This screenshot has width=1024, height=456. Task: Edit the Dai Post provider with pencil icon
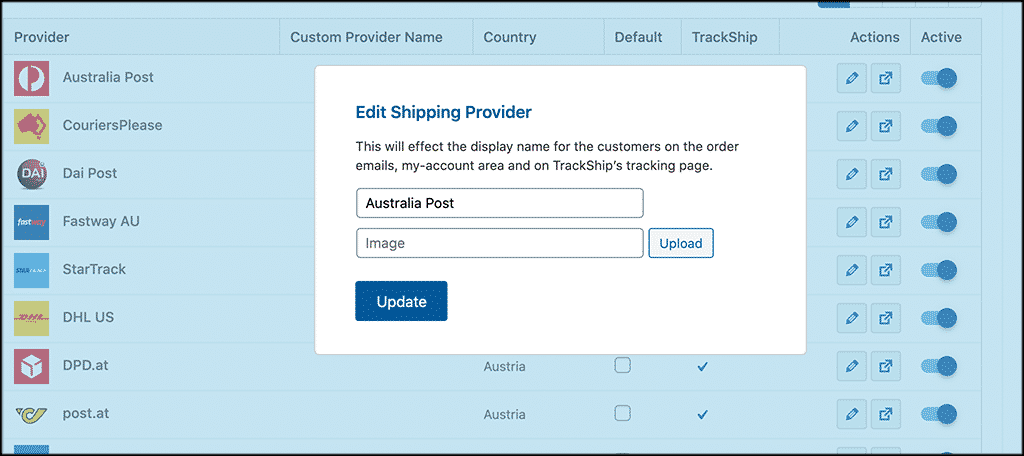tap(852, 174)
